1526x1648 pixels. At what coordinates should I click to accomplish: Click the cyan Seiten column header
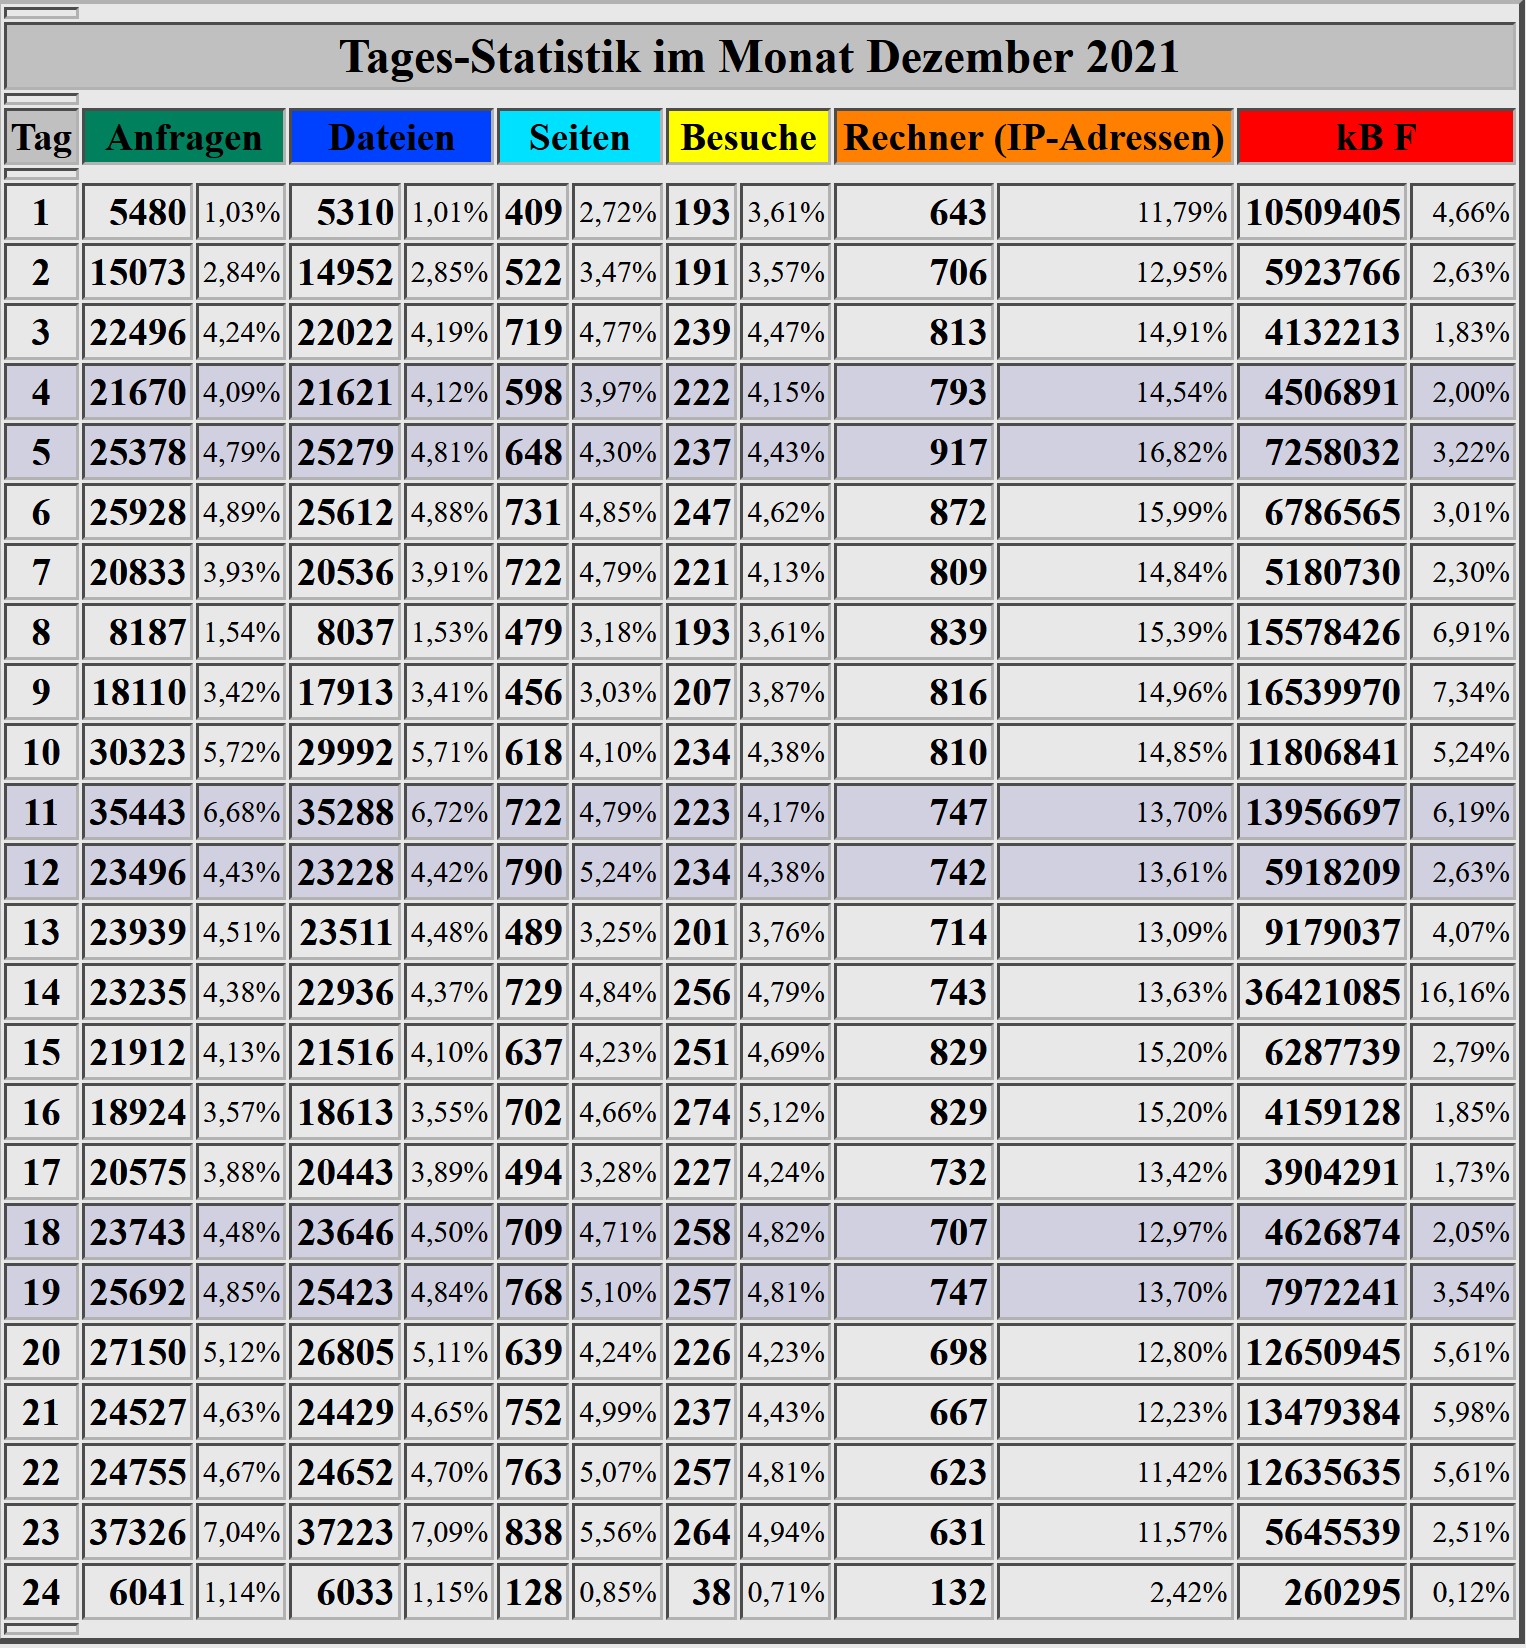[580, 137]
